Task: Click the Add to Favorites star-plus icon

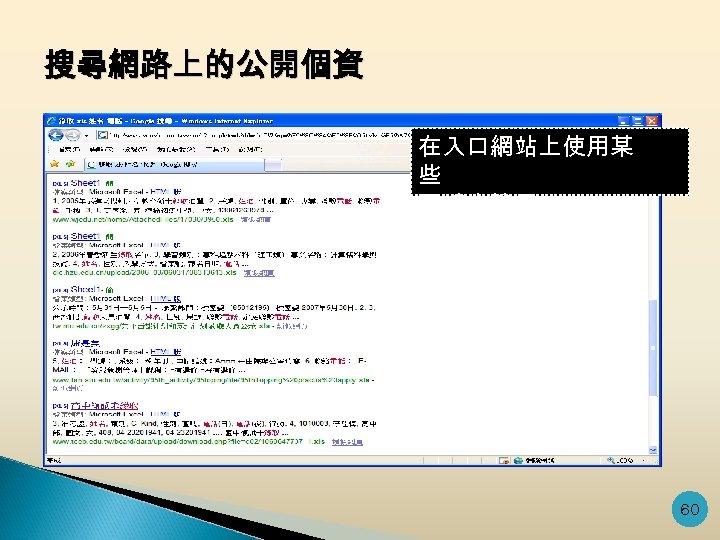Action: tap(70, 164)
